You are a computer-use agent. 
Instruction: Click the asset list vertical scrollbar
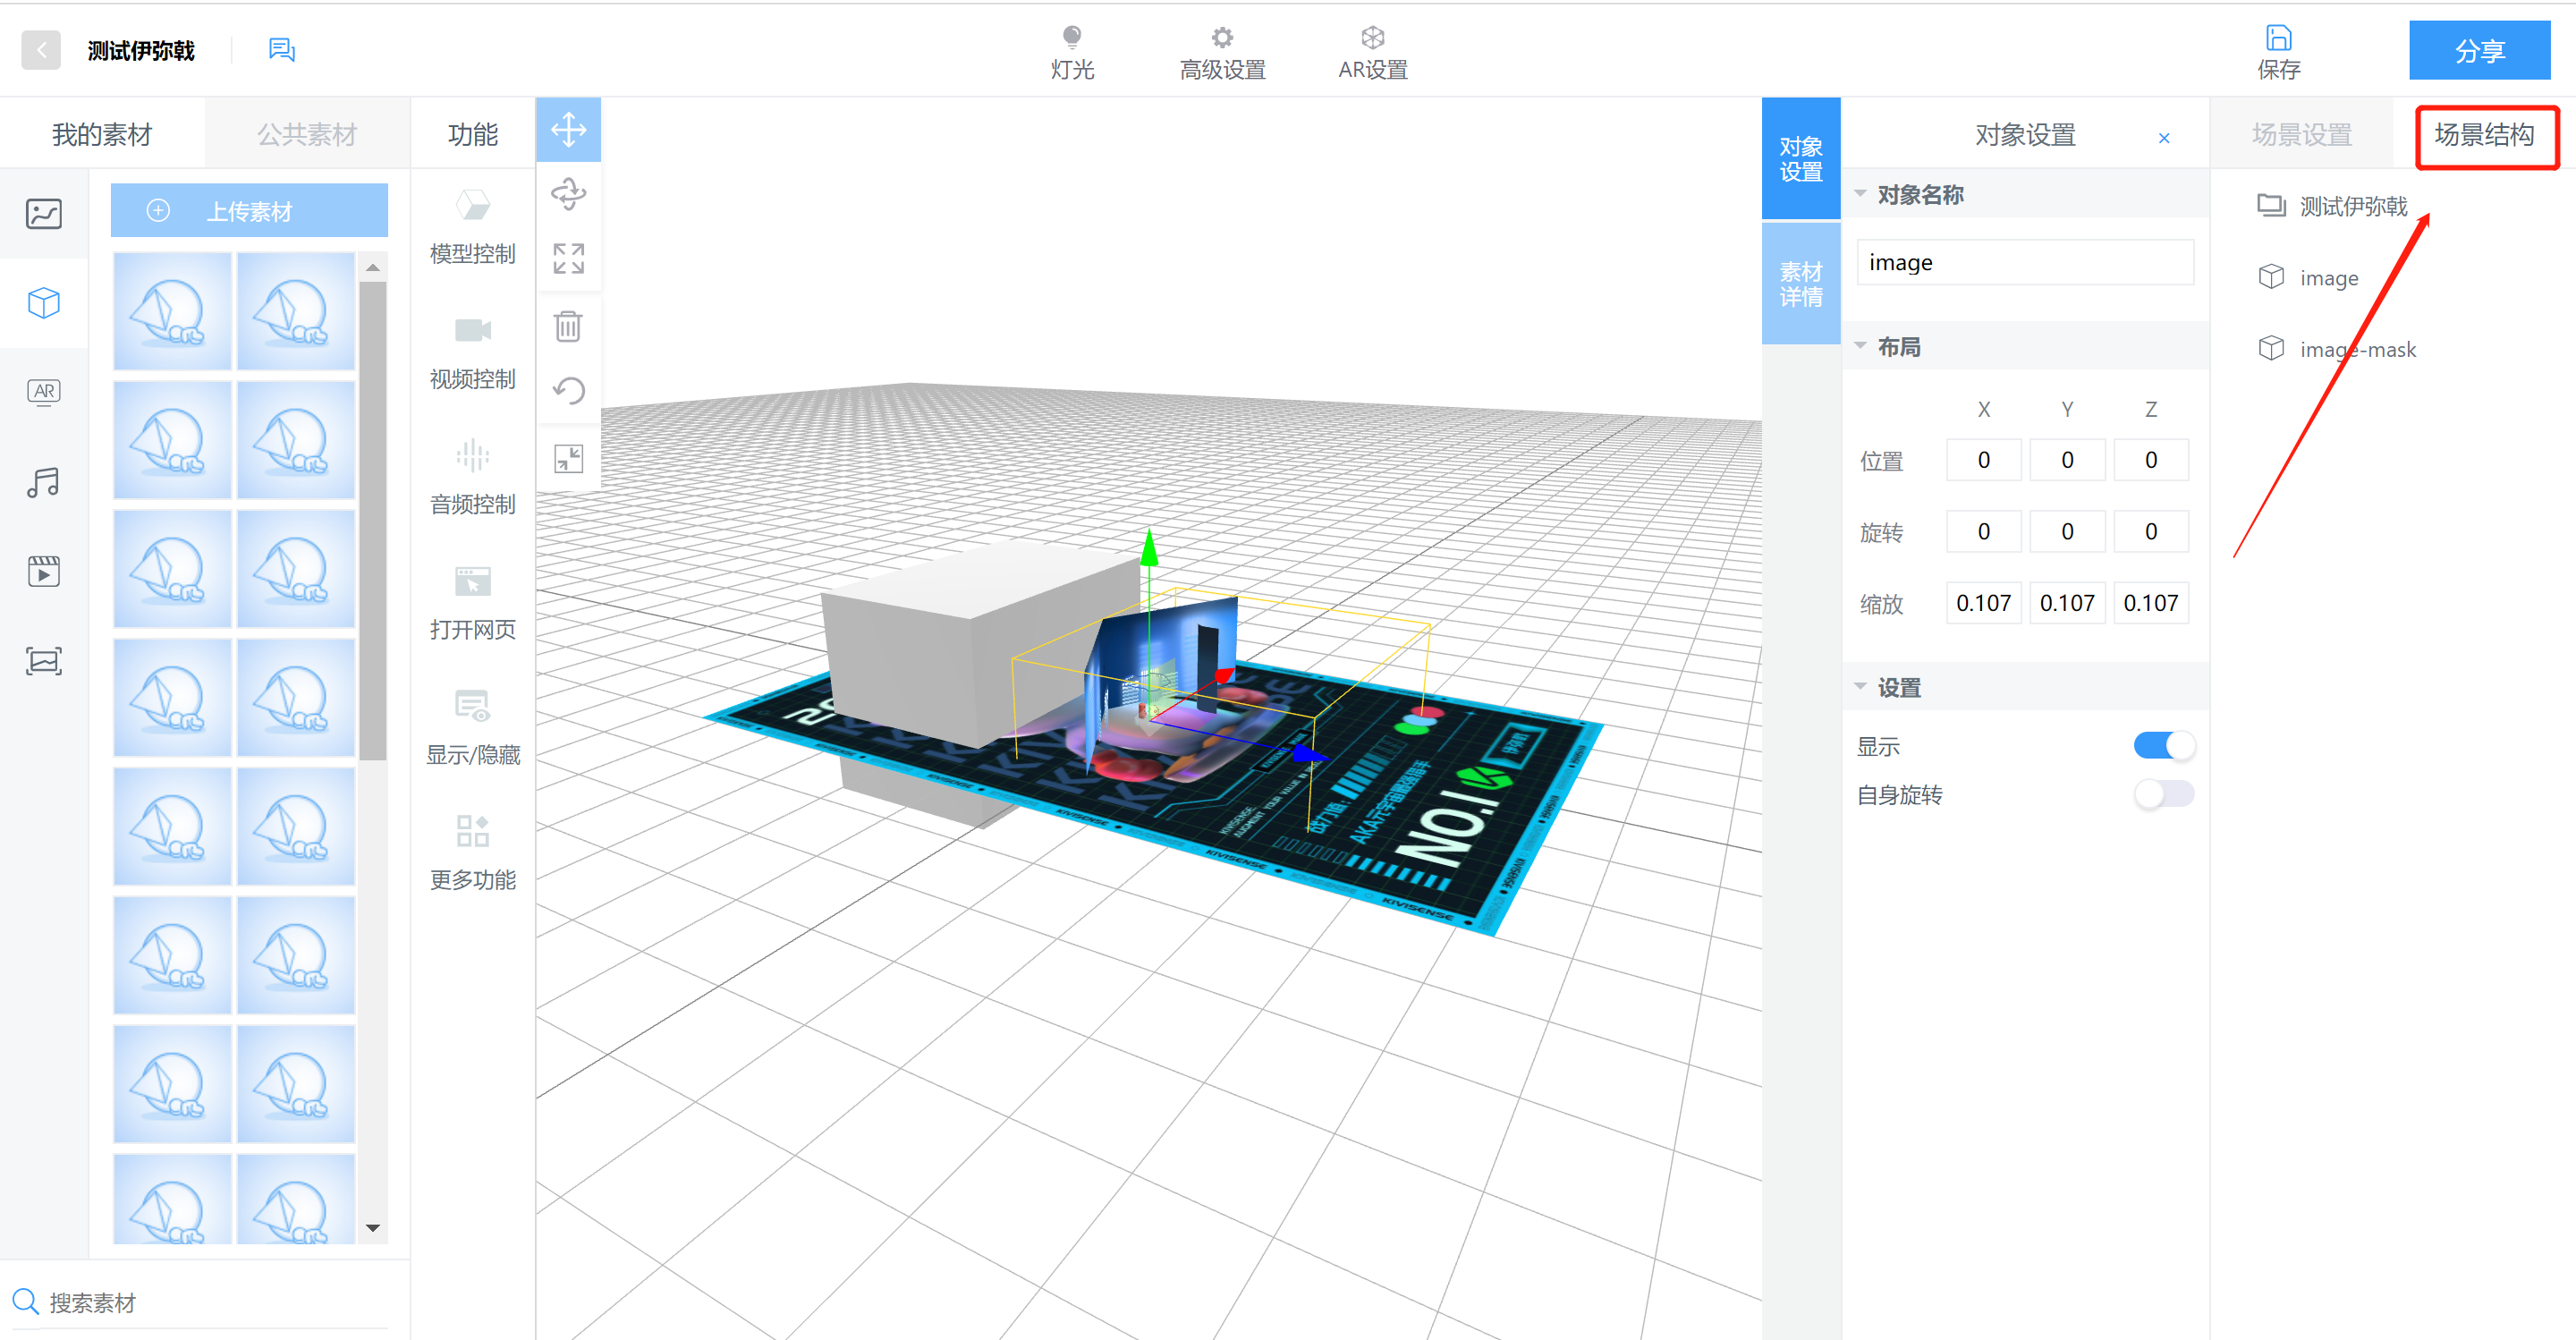click(373, 520)
